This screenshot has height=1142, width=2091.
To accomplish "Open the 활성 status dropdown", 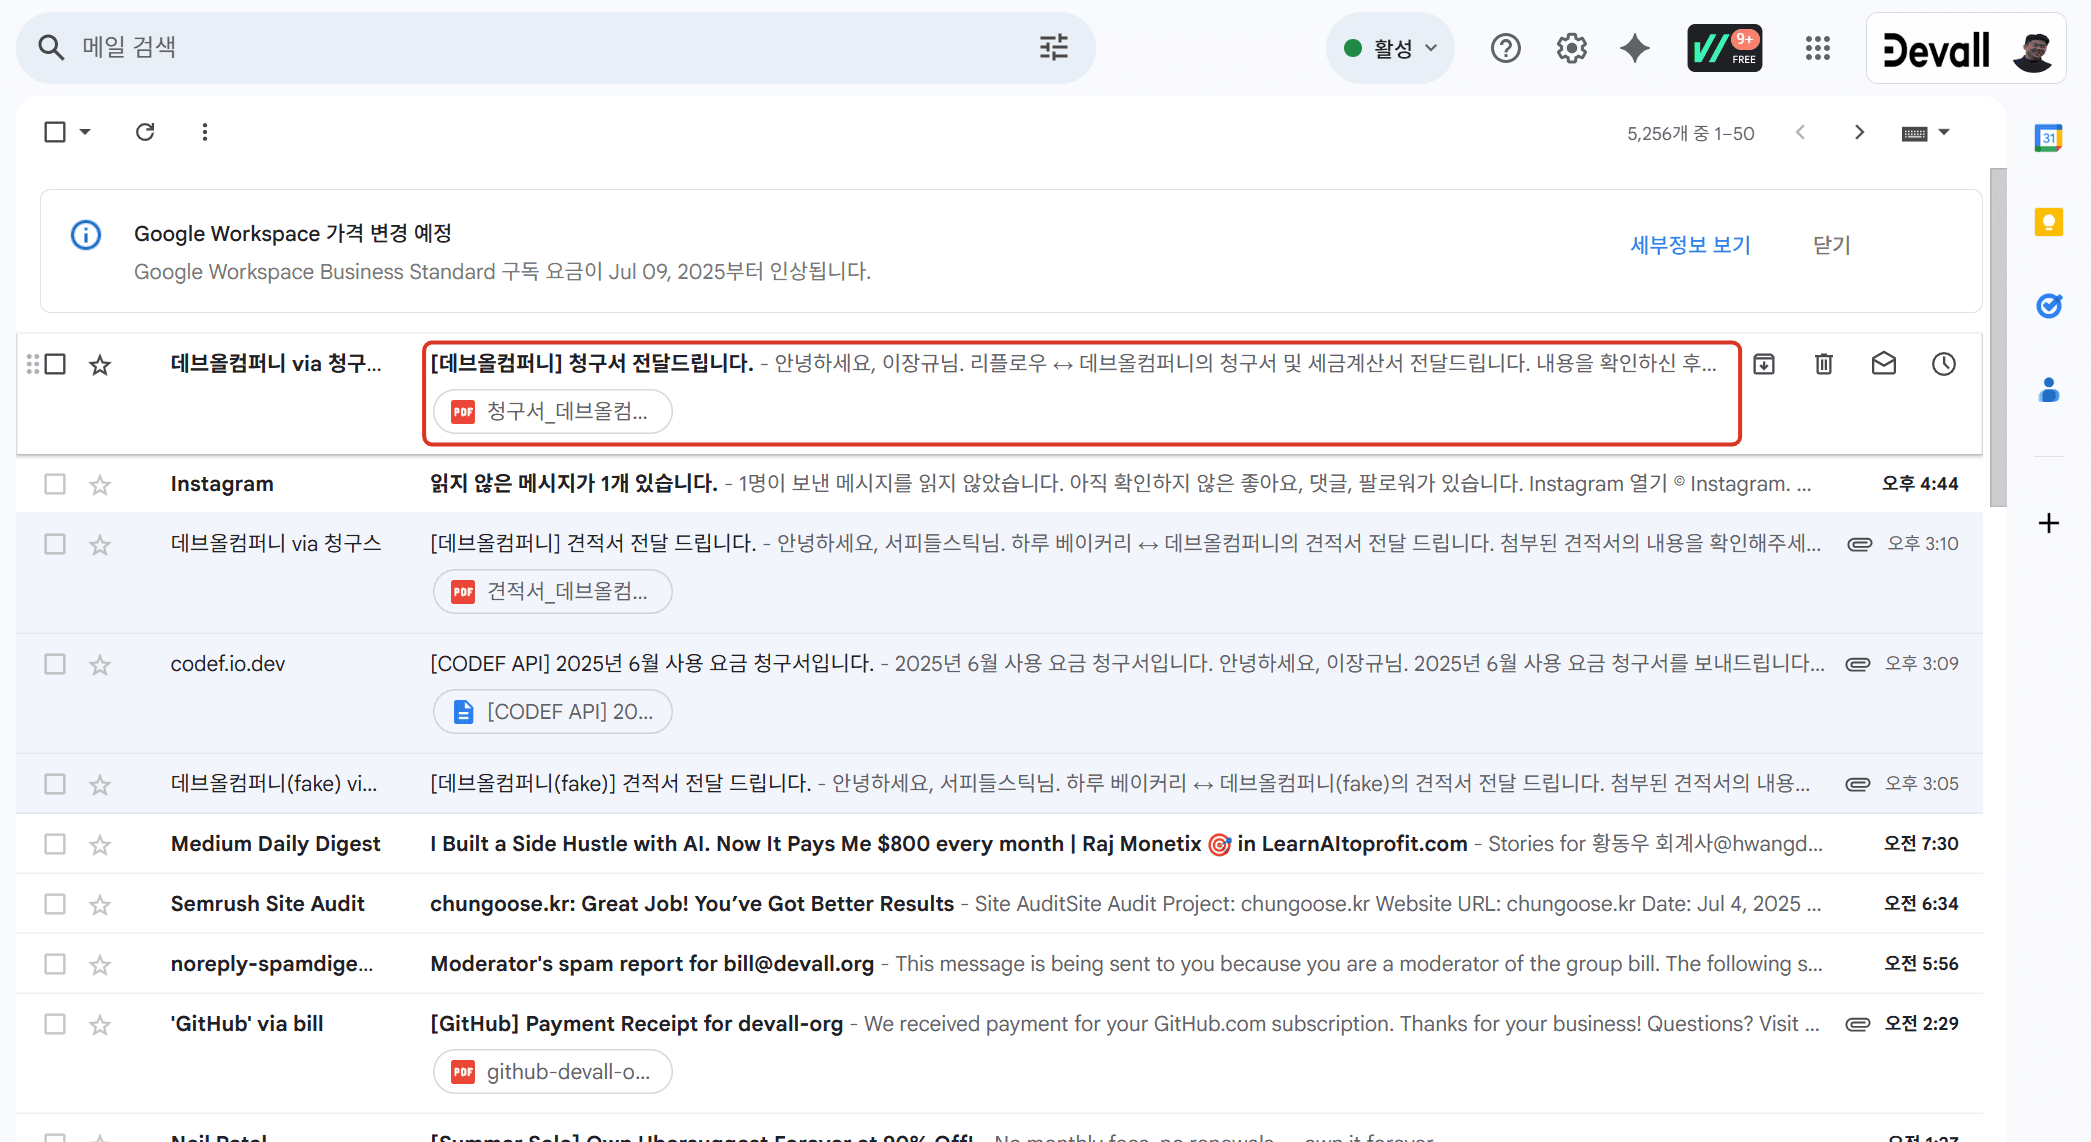I will [x=1390, y=48].
